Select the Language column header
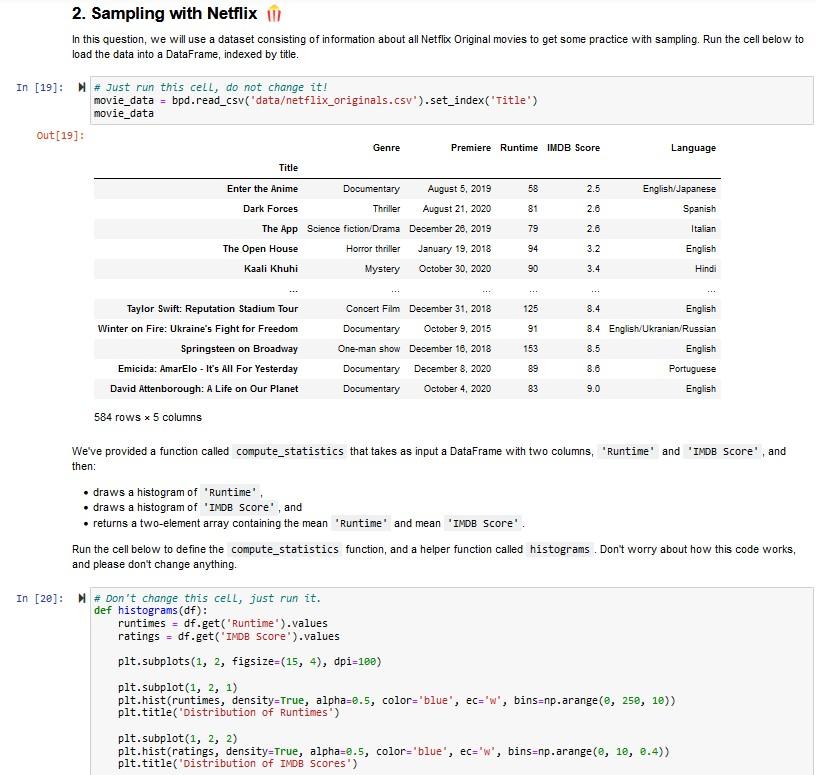 point(693,148)
